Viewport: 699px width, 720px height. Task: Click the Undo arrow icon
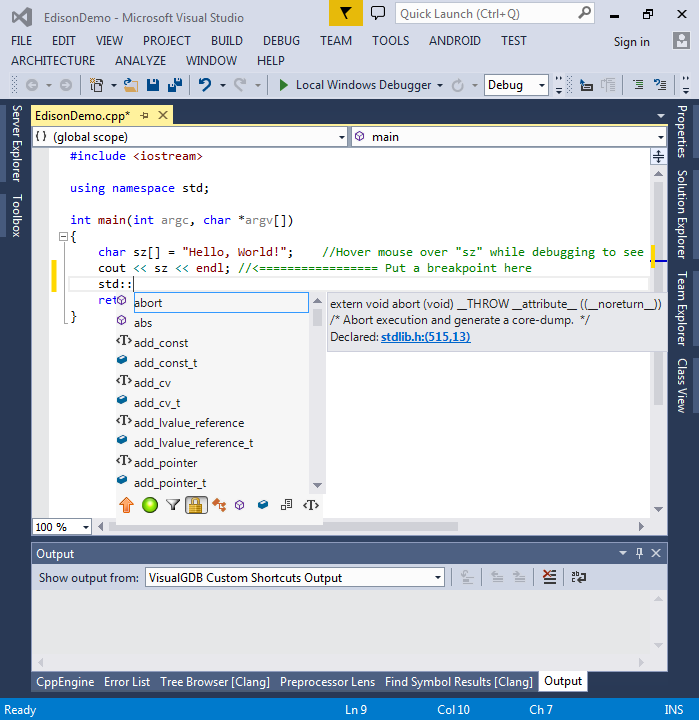205,85
